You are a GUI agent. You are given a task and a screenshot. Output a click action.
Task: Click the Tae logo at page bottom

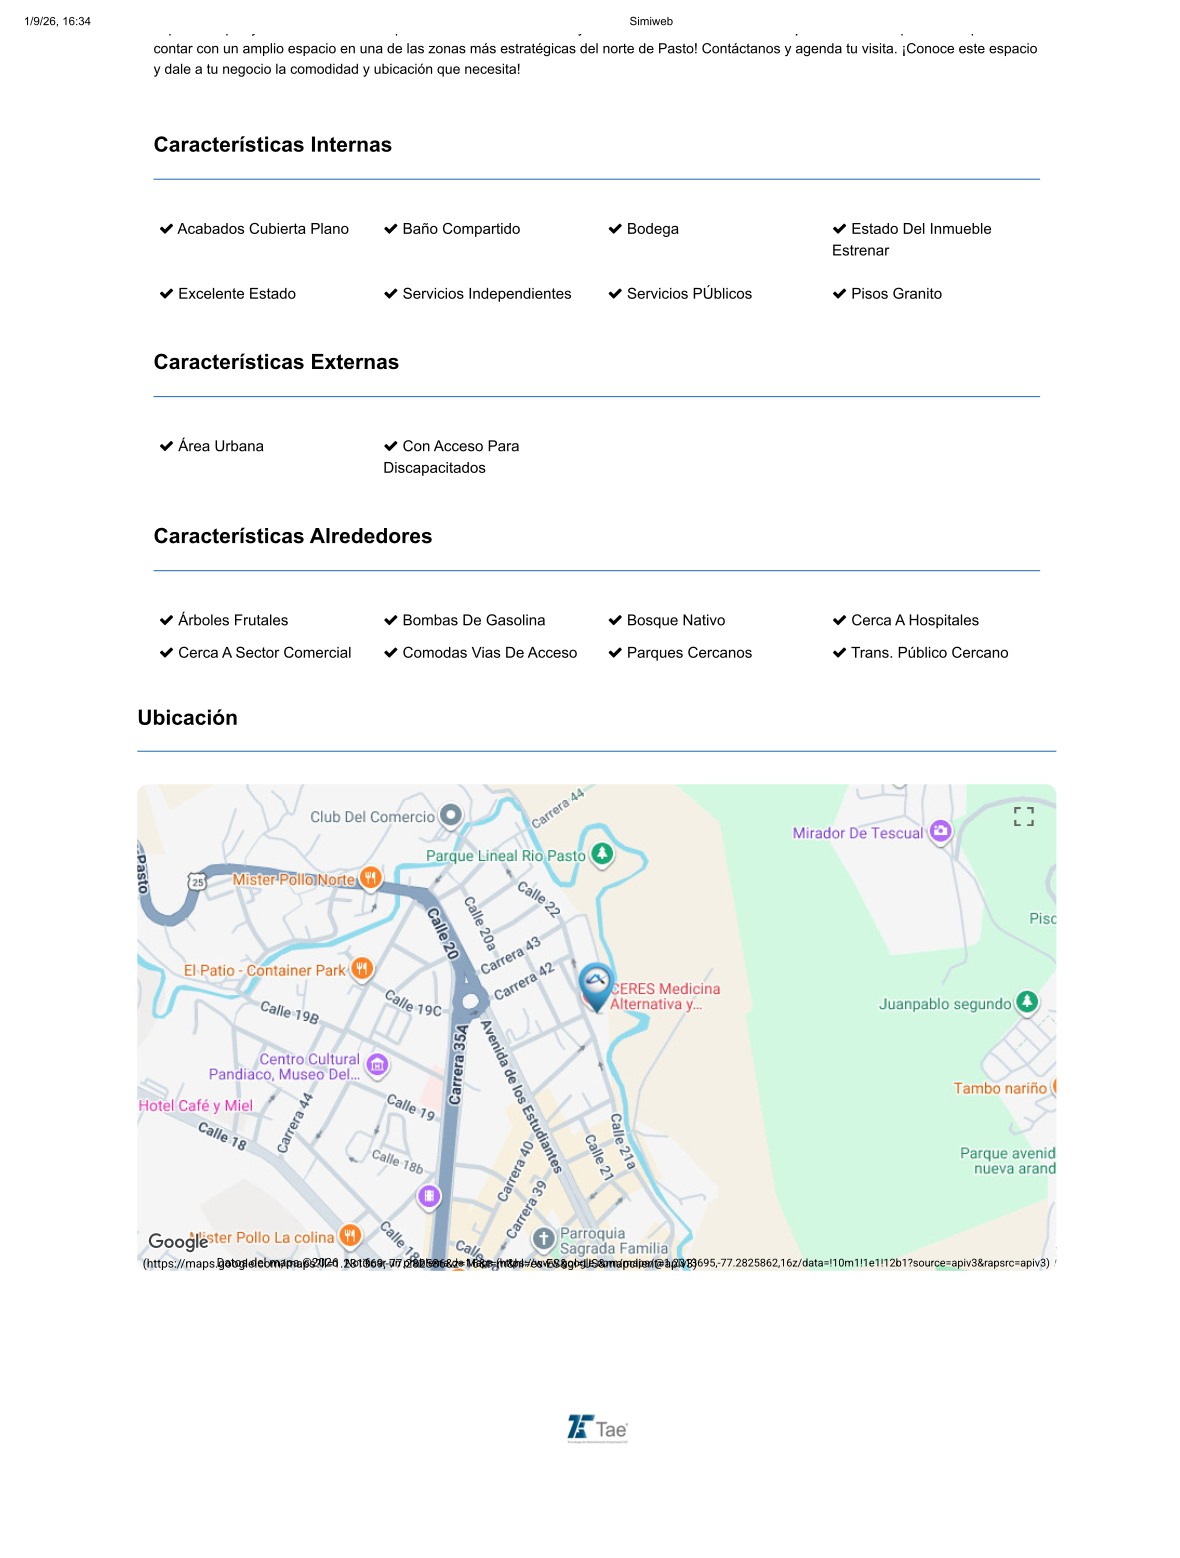[597, 1428]
